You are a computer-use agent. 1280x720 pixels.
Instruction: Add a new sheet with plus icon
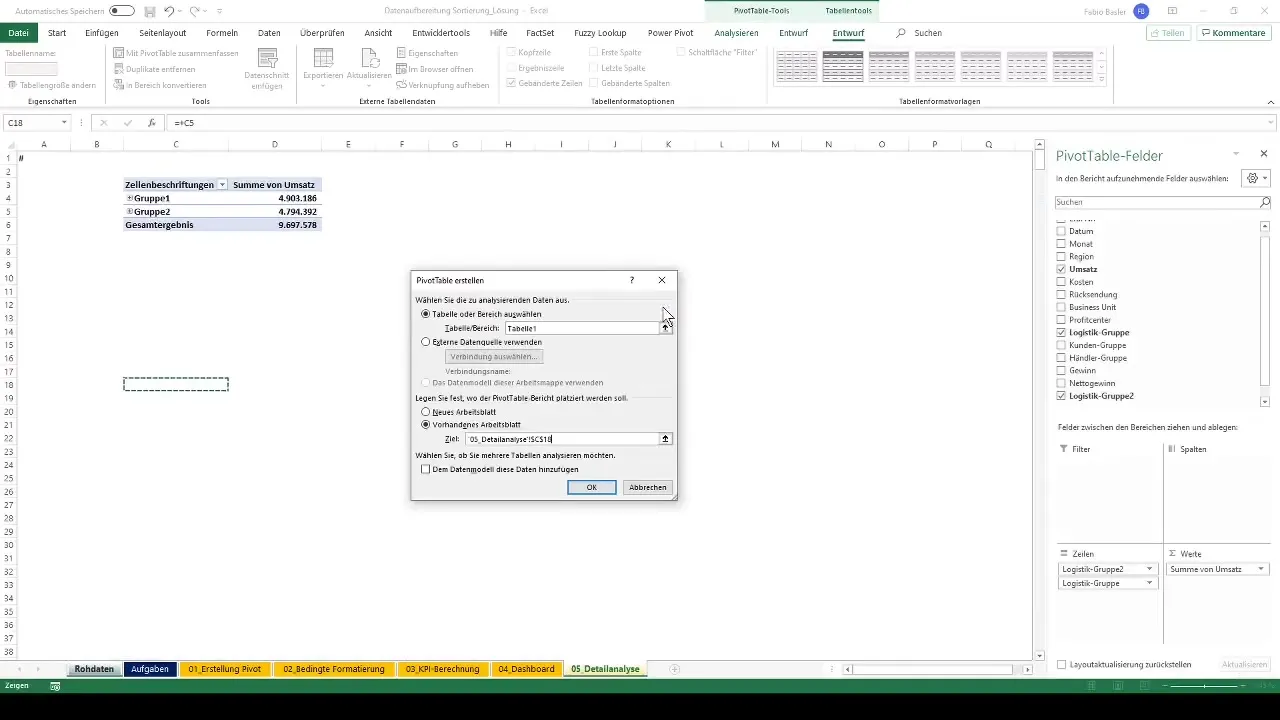(675, 669)
